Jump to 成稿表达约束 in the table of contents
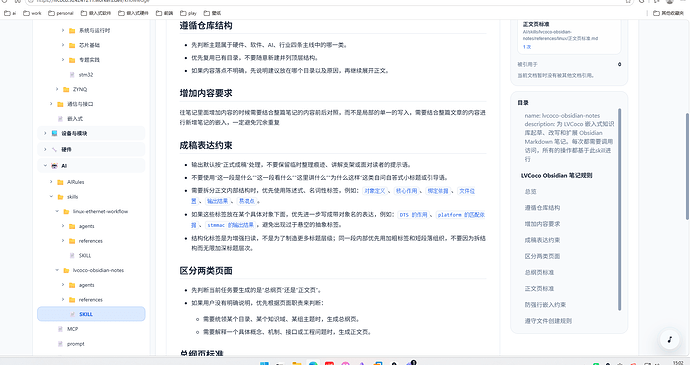This screenshot has height=365, width=690. pos(542,240)
